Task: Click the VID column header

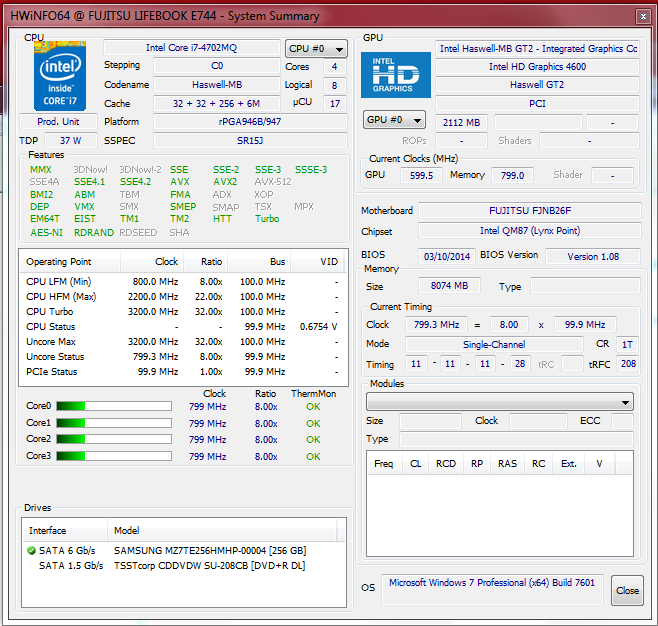Action: click(317, 262)
